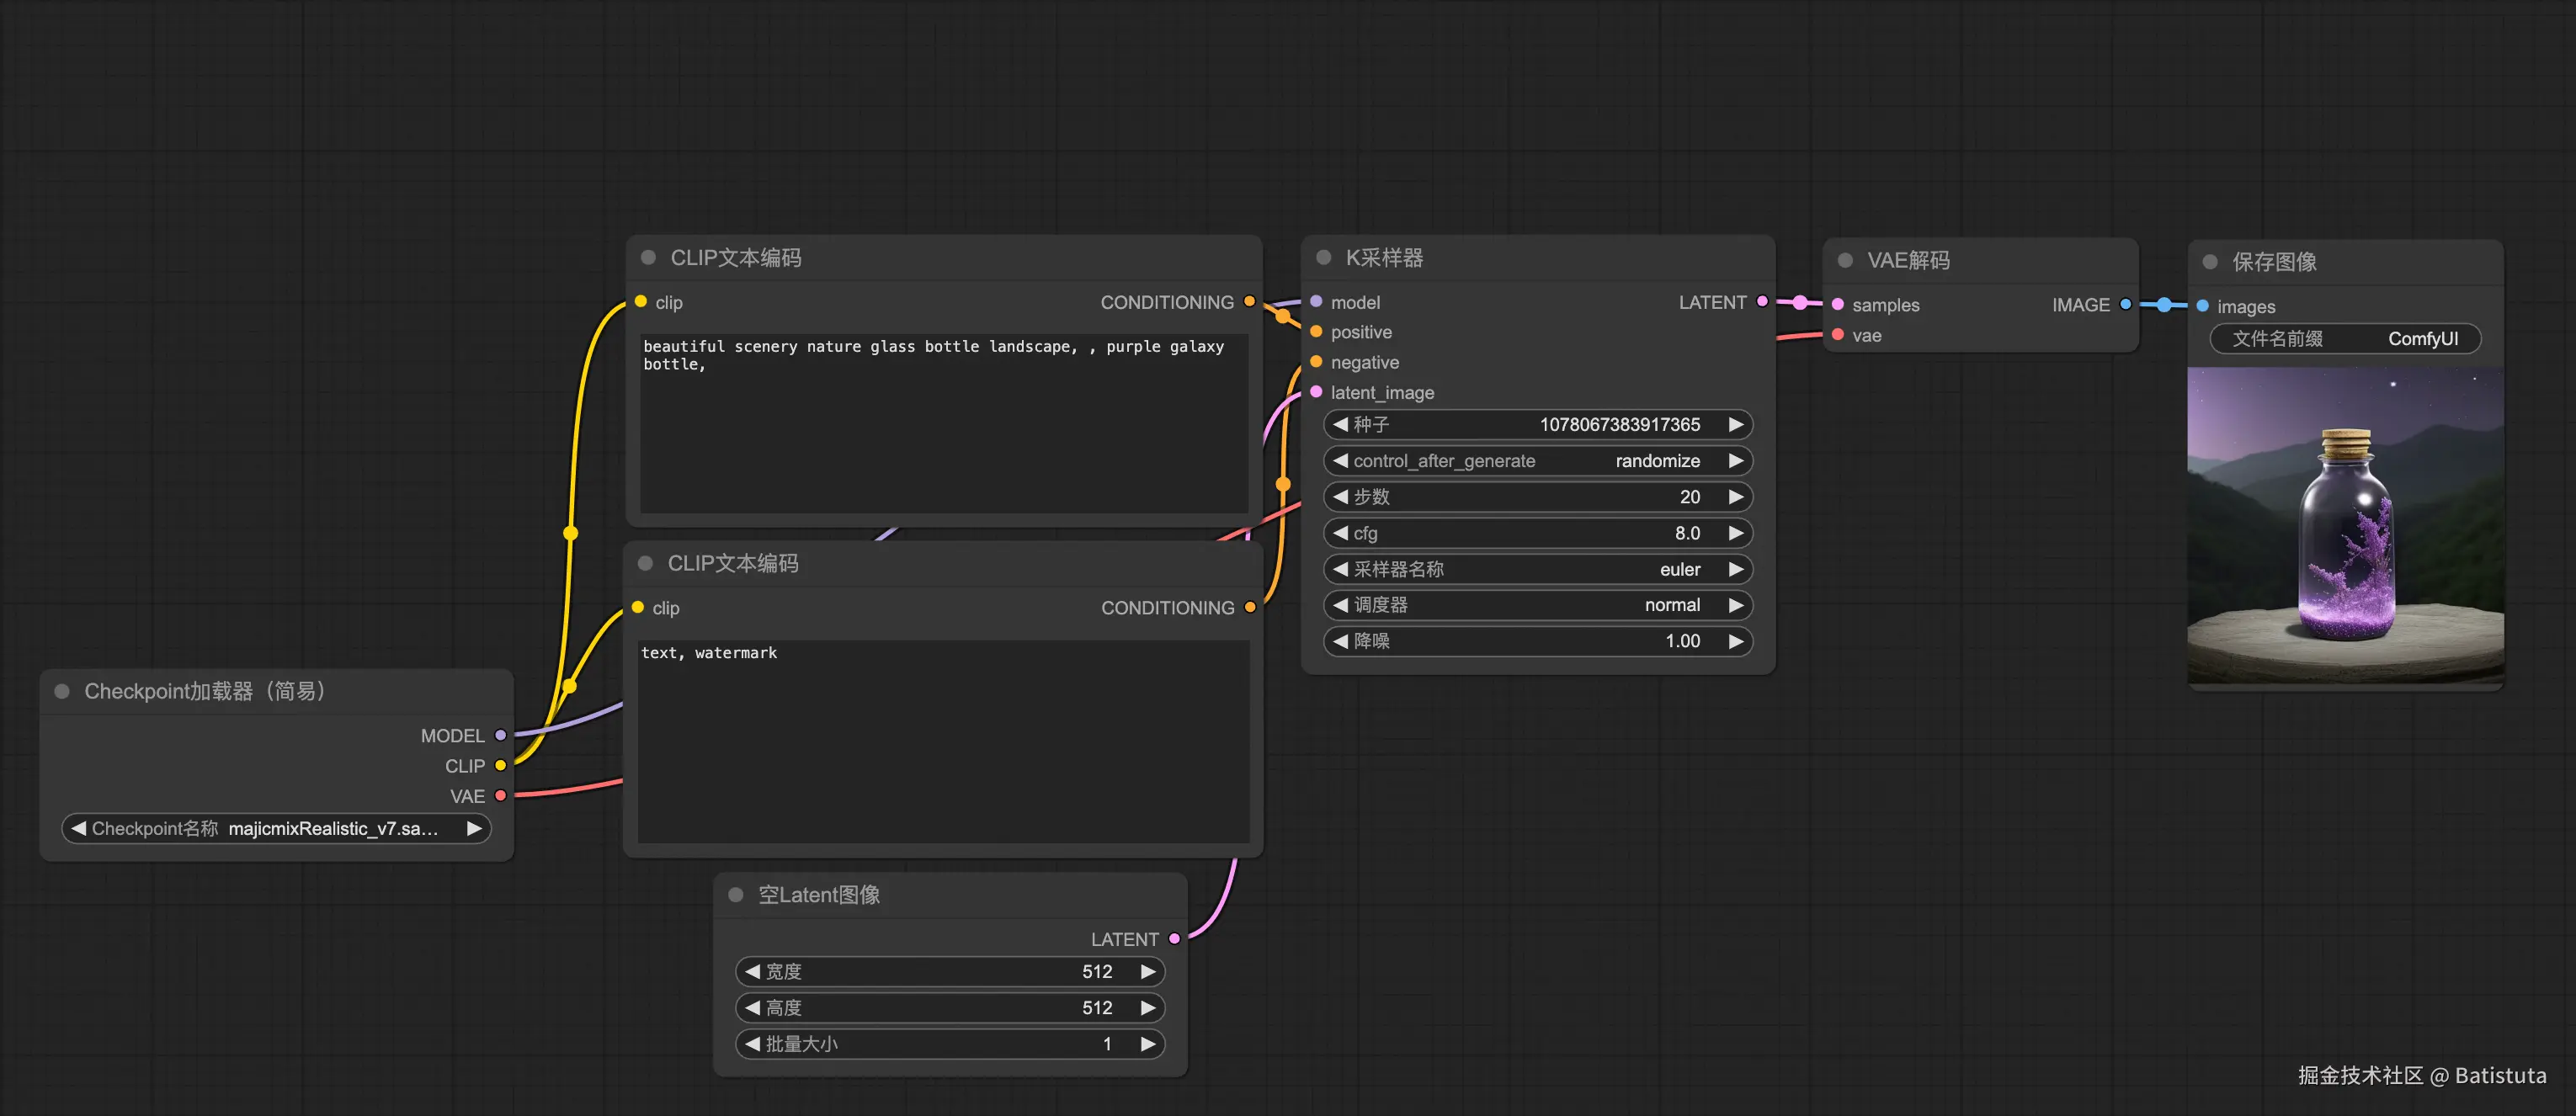Click the 空Latent图像 node title
The width and height of the screenshot is (2576, 1116).
click(x=818, y=894)
